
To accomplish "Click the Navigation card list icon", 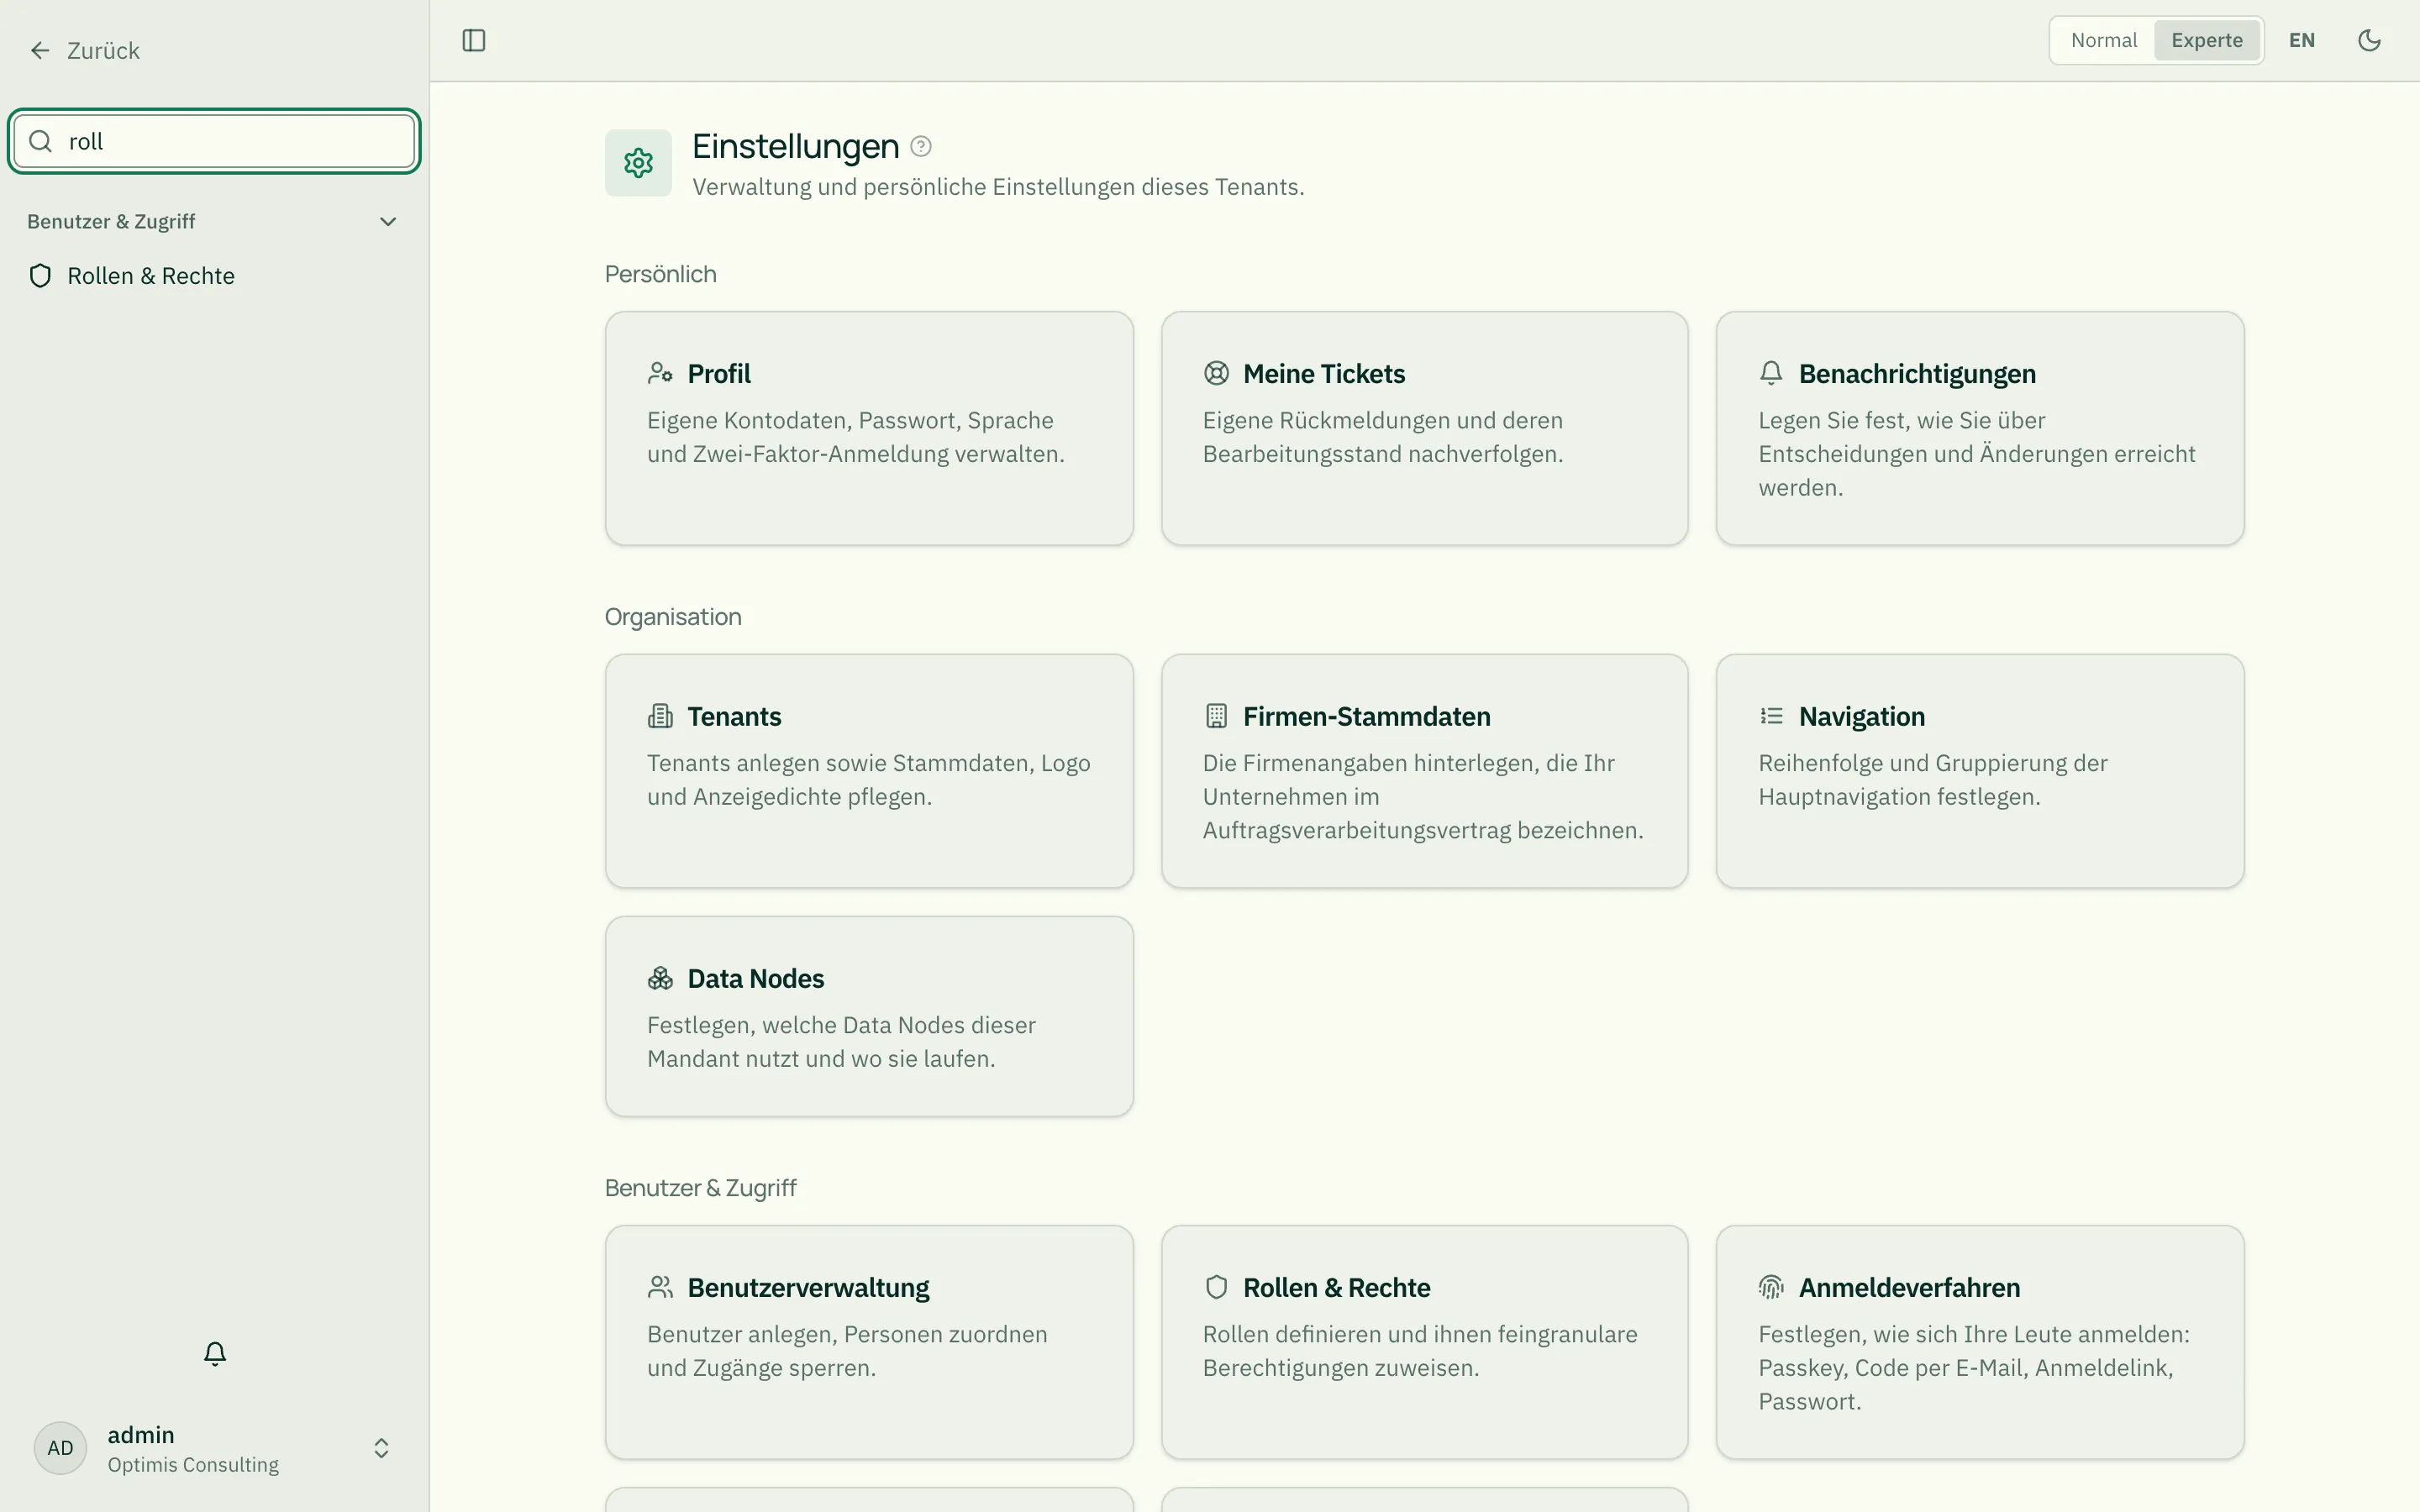I will coord(1771,716).
